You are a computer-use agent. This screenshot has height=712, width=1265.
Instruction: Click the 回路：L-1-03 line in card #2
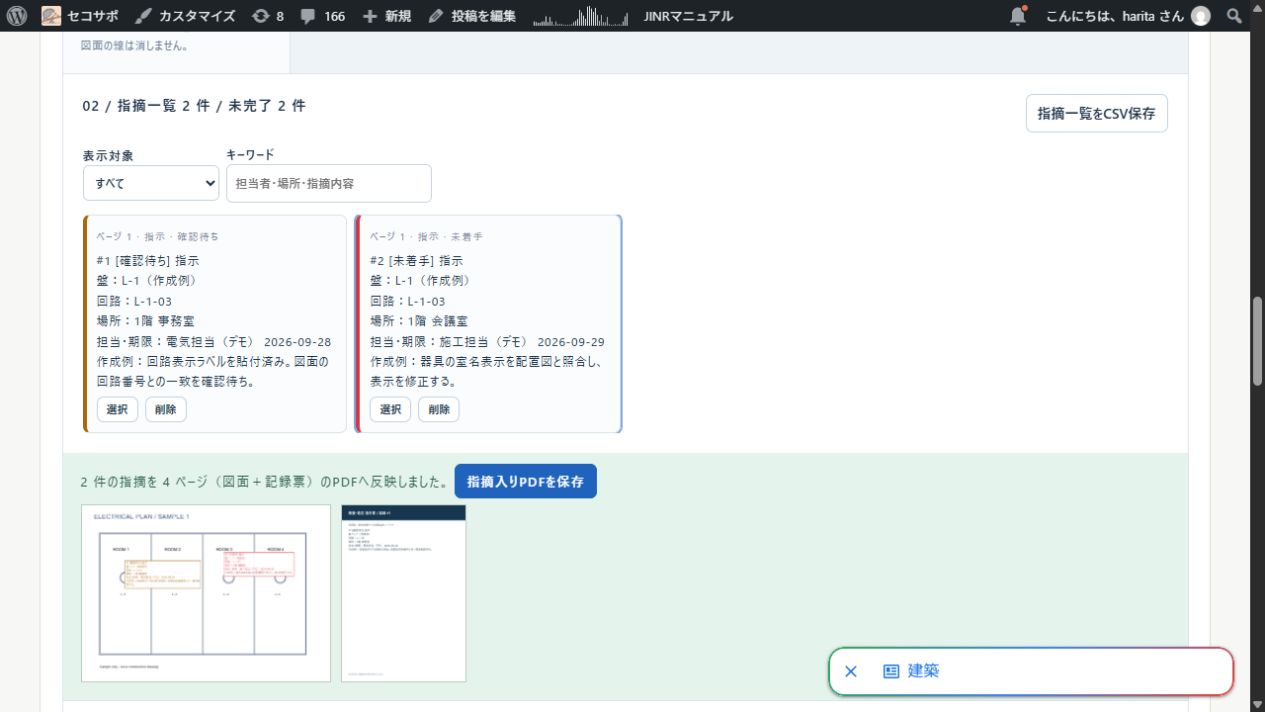click(407, 301)
